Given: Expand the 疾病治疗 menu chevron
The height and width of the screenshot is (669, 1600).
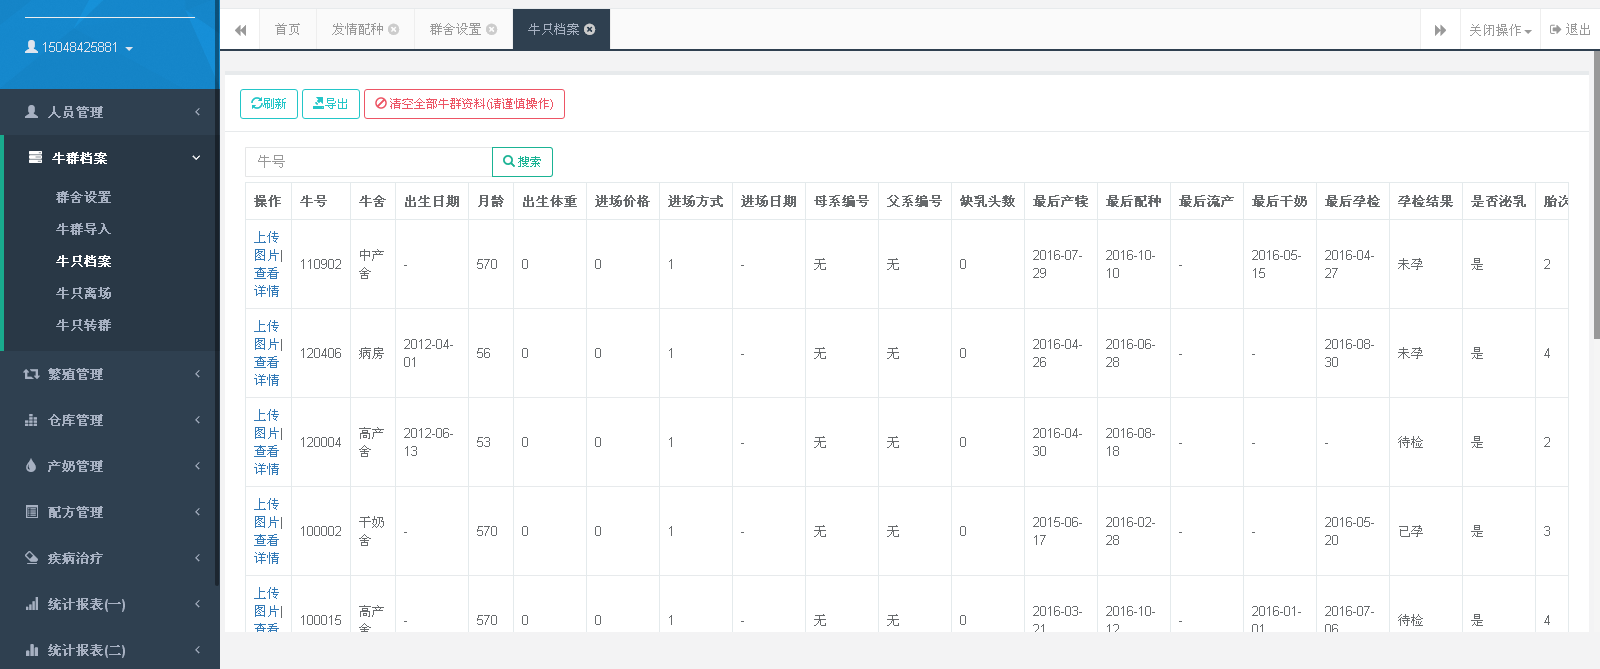Looking at the screenshot, I should [x=197, y=558].
